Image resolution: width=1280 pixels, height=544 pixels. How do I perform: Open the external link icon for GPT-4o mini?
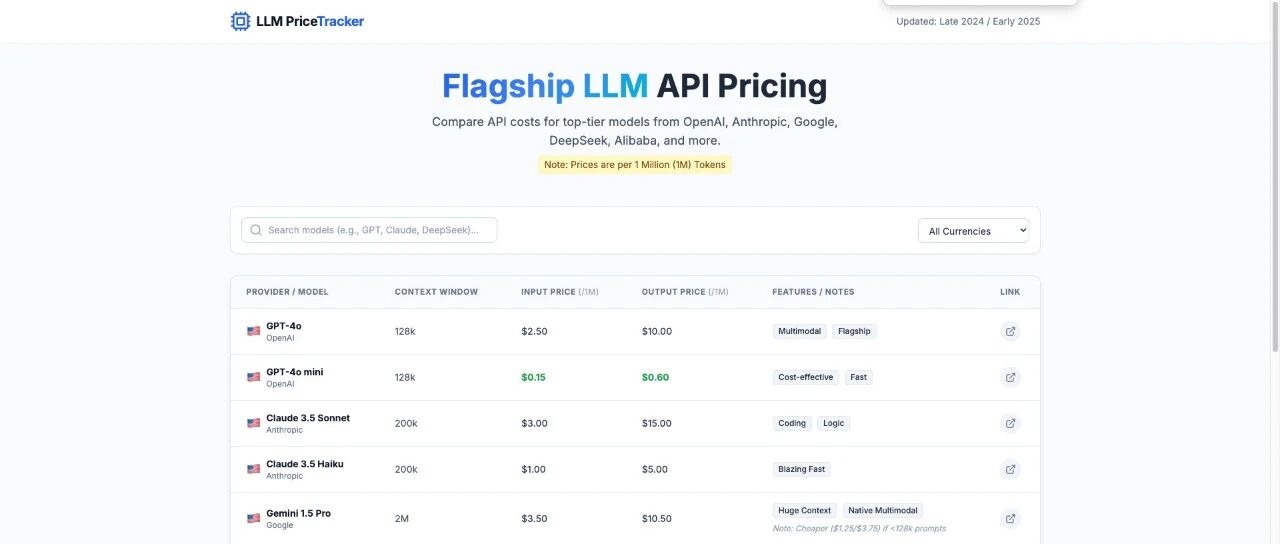click(x=1010, y=377)
